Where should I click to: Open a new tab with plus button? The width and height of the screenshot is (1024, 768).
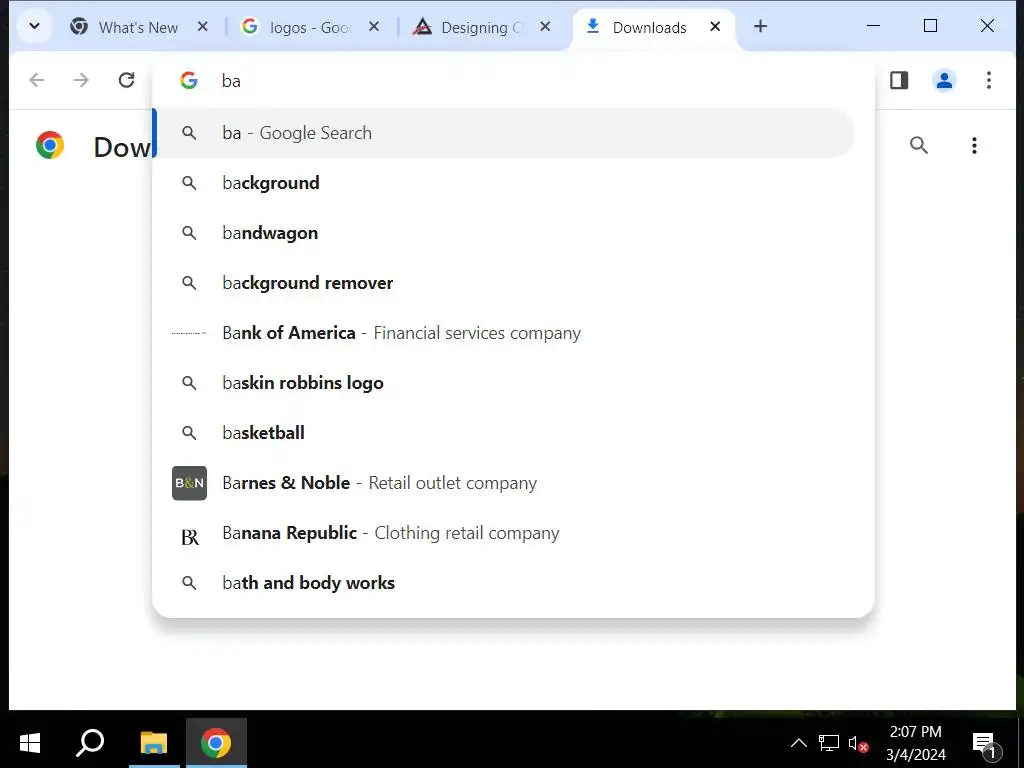[760, 27]
